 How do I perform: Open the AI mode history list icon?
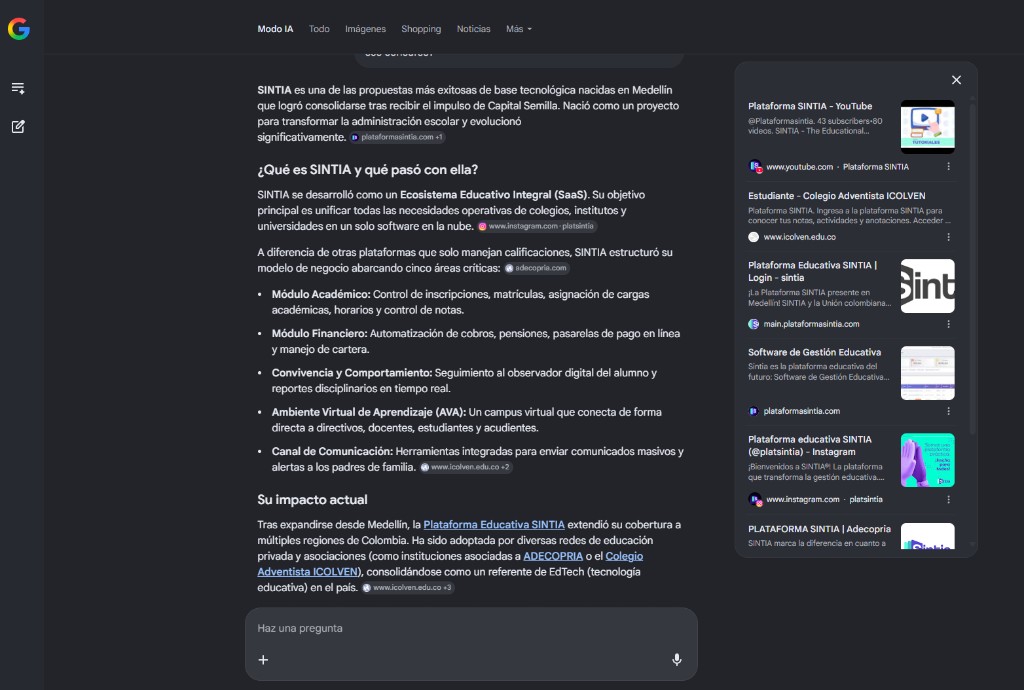pos(18,88)
